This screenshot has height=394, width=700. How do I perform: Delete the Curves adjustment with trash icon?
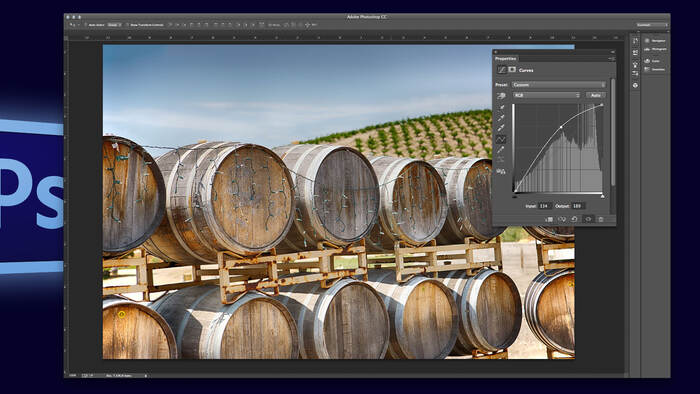[x=601, y=219]
